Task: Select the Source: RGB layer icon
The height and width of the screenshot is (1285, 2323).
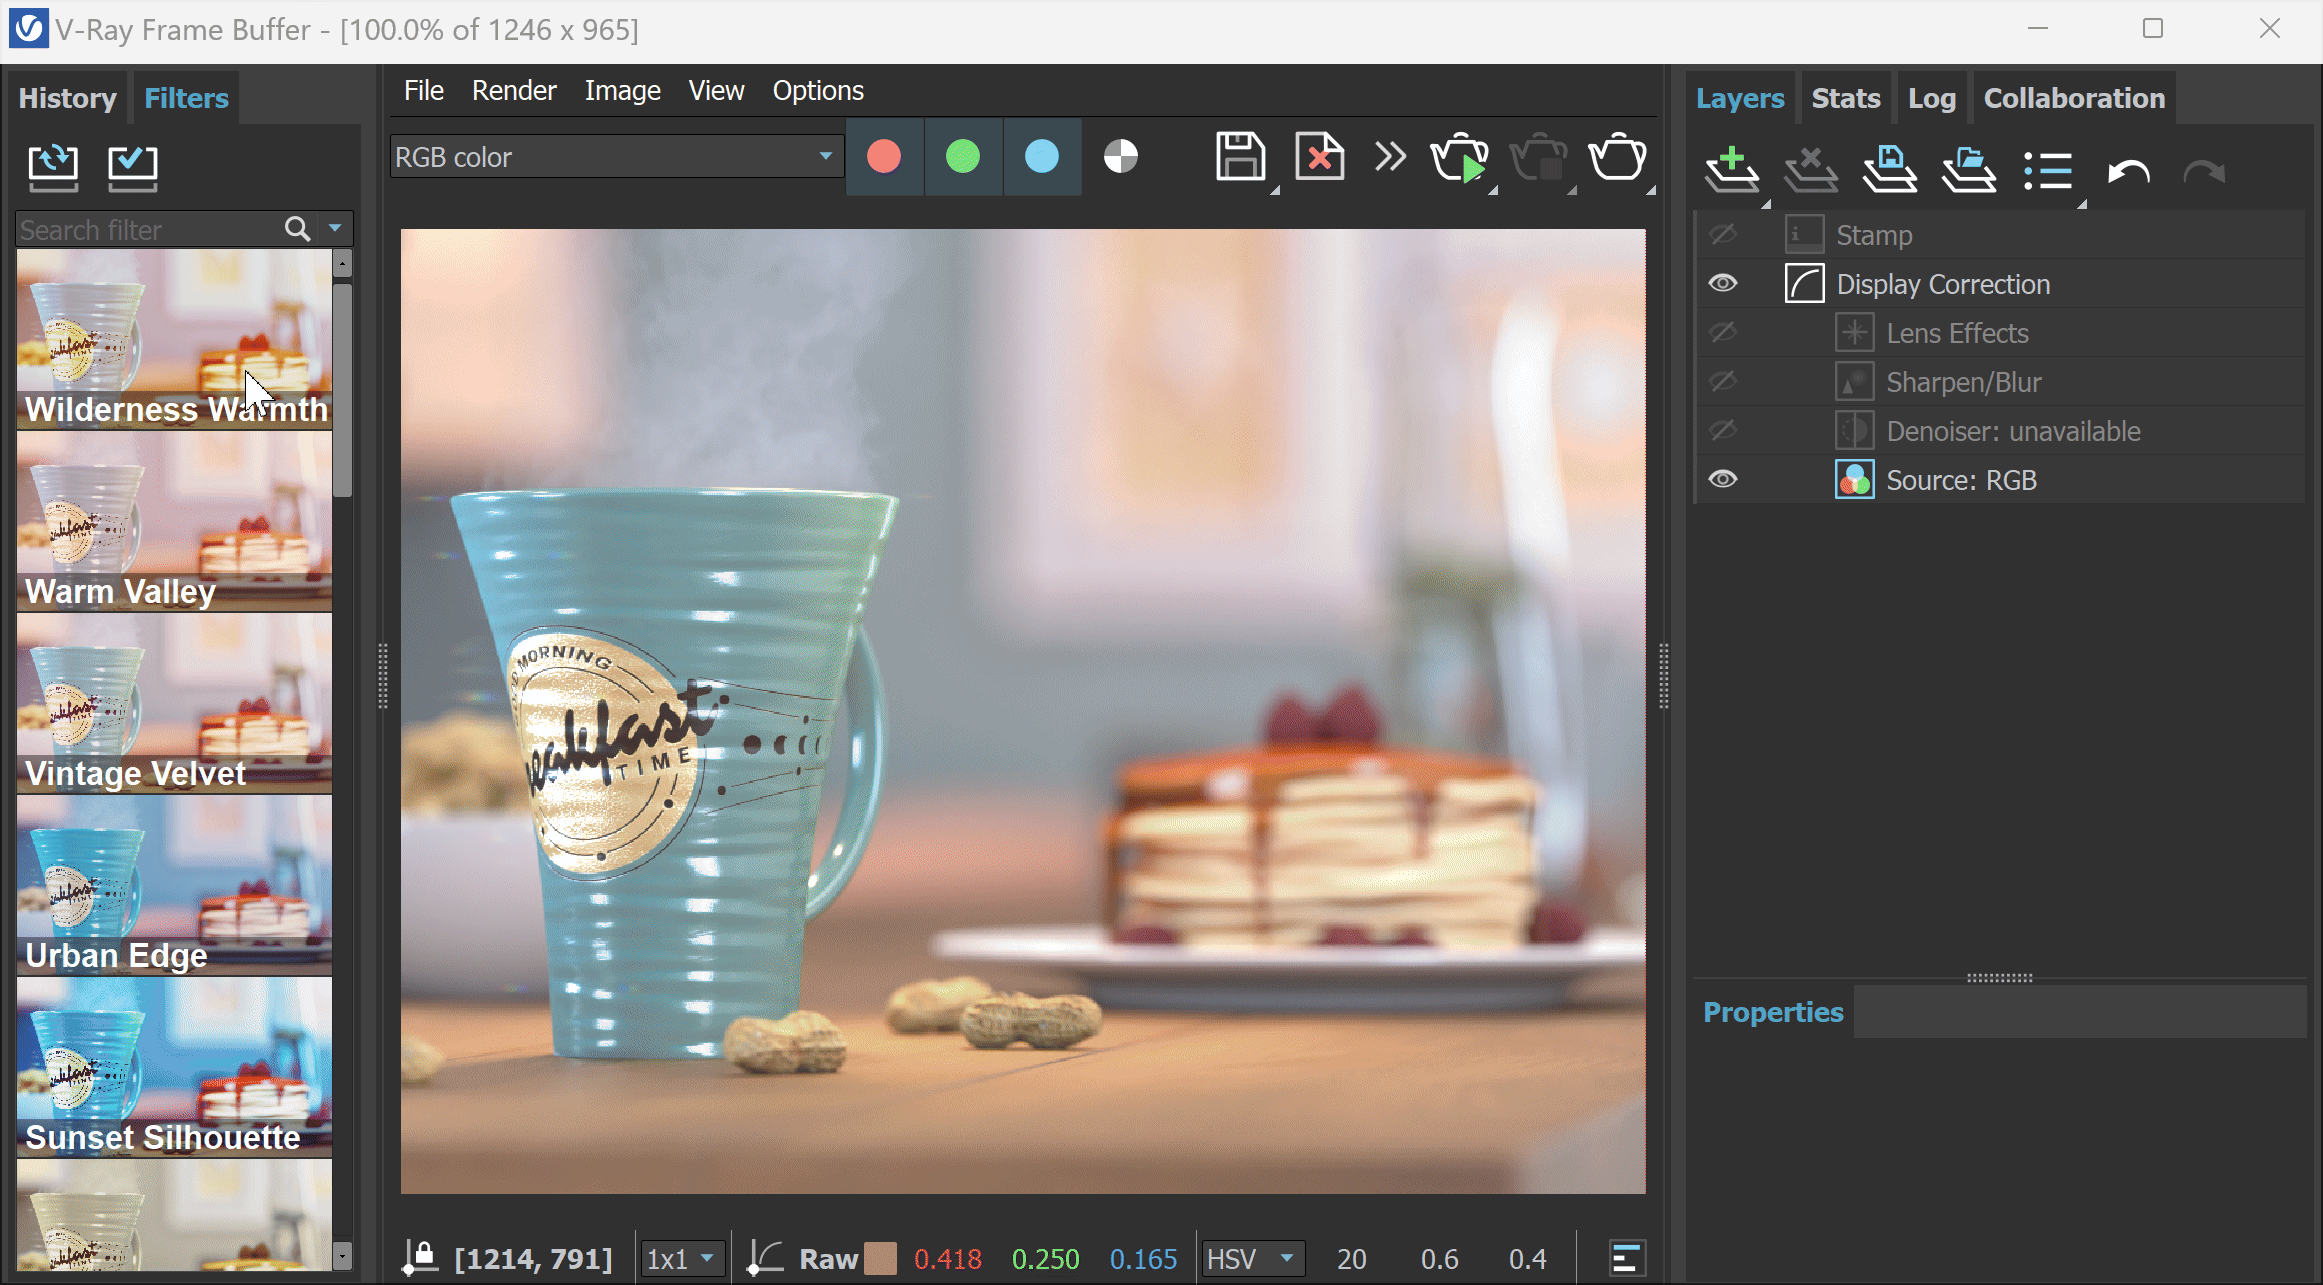Action: pos(1854,480)
